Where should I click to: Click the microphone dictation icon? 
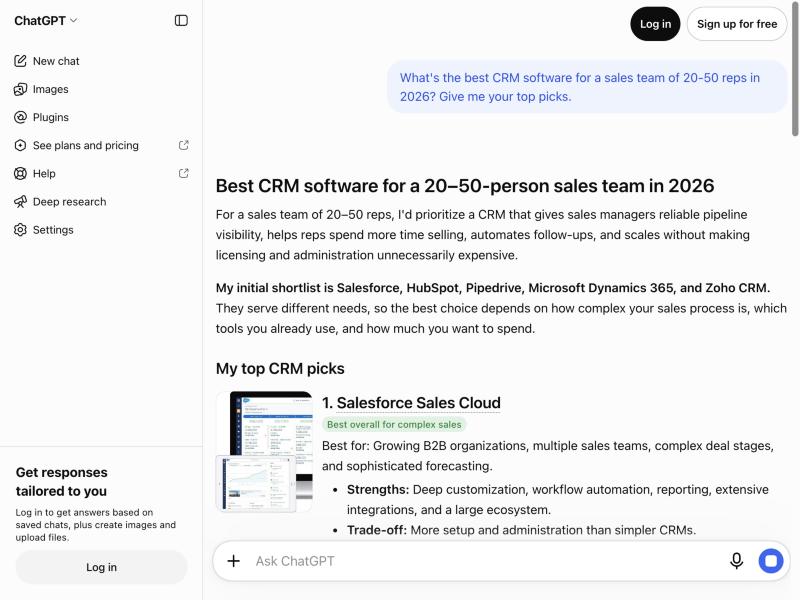736,561
